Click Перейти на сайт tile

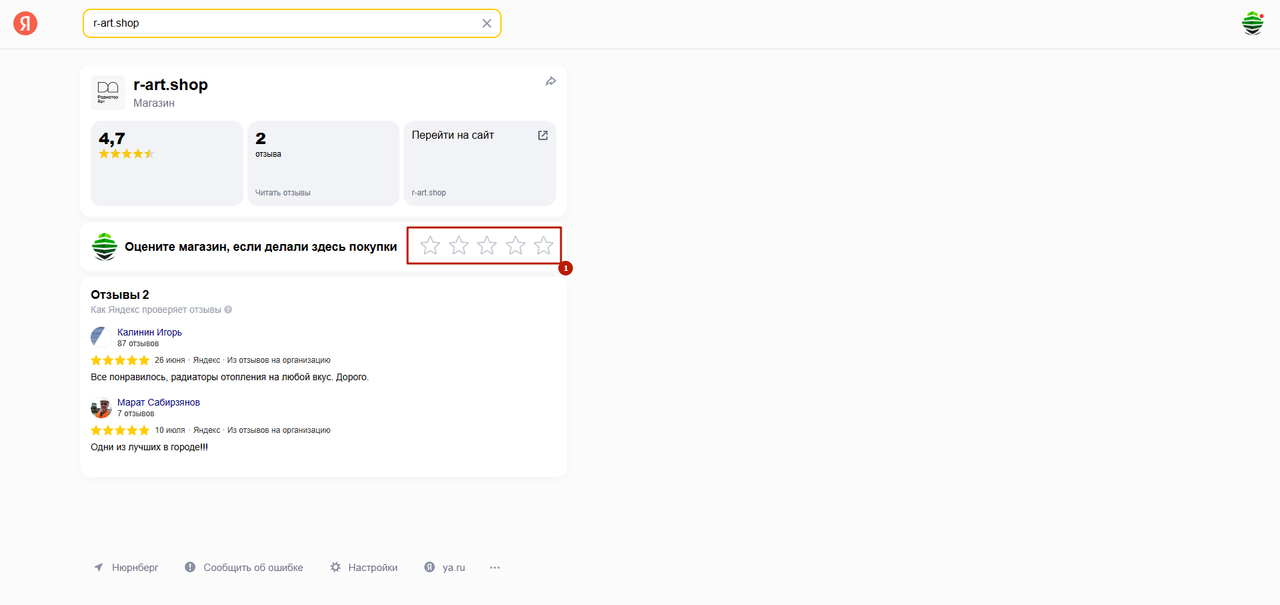coord(479,163)
